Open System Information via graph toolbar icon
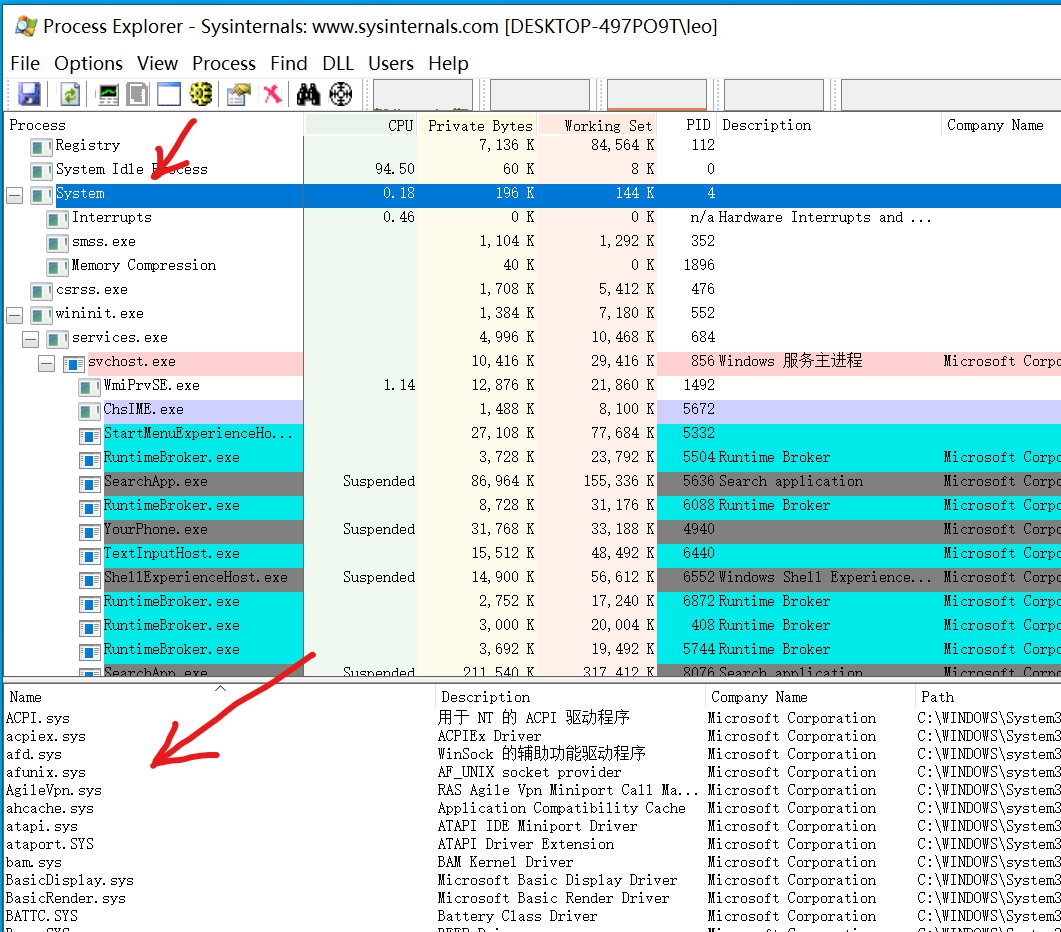 pyautogui.click(x=105, y=94)
